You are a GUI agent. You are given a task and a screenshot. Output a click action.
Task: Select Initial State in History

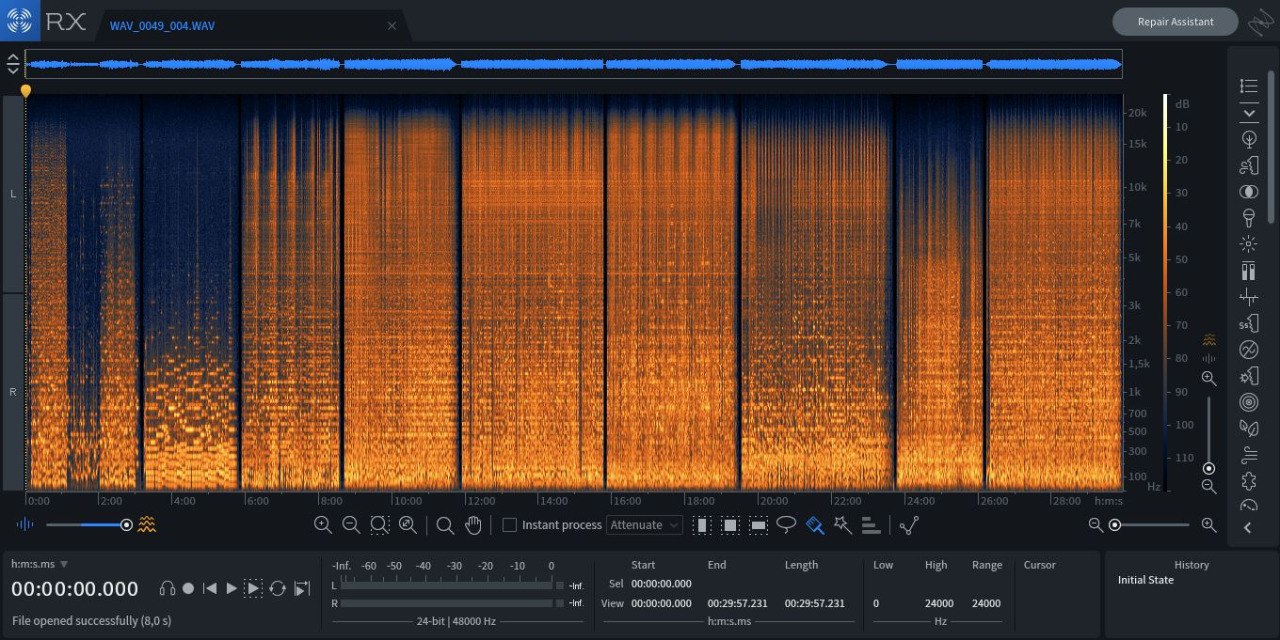coord(1145,580)
